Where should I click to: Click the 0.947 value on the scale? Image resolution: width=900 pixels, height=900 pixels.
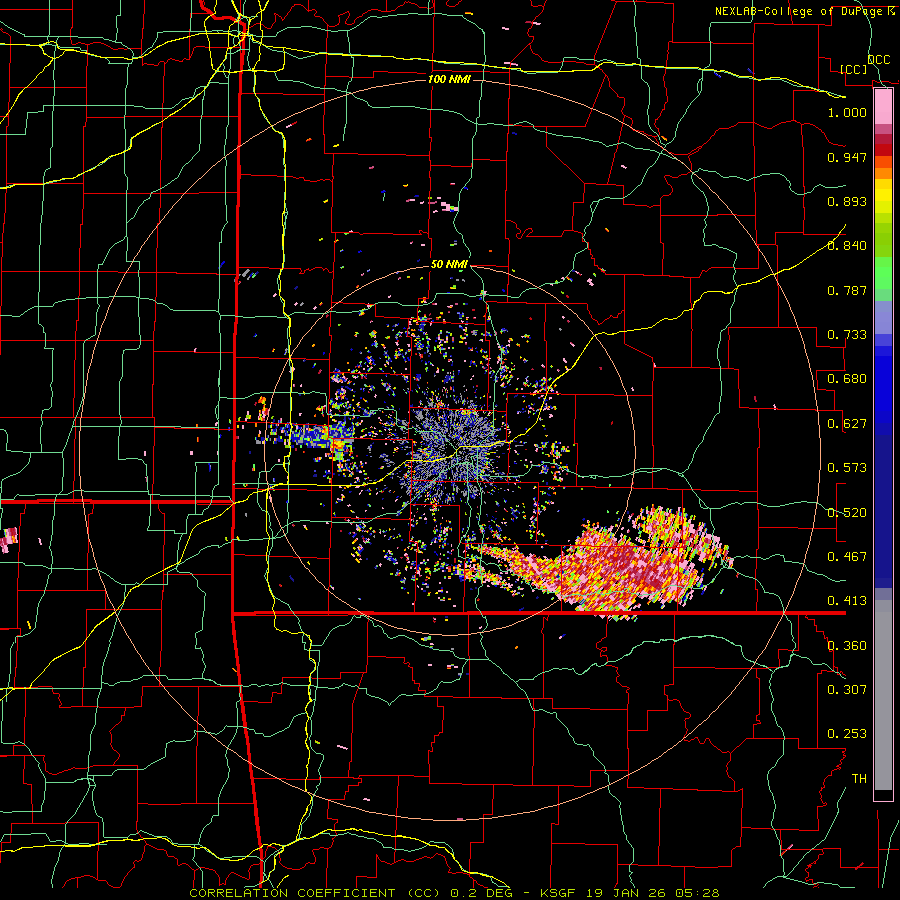pyautogui.click(x=847, y=157)
